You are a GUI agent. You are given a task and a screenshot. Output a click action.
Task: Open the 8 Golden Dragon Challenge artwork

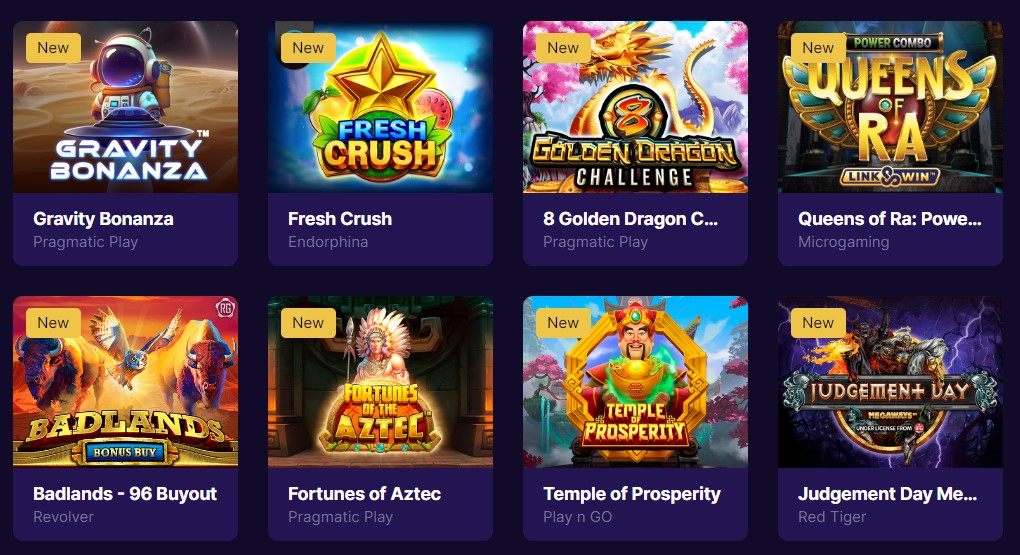coord(636,107)
